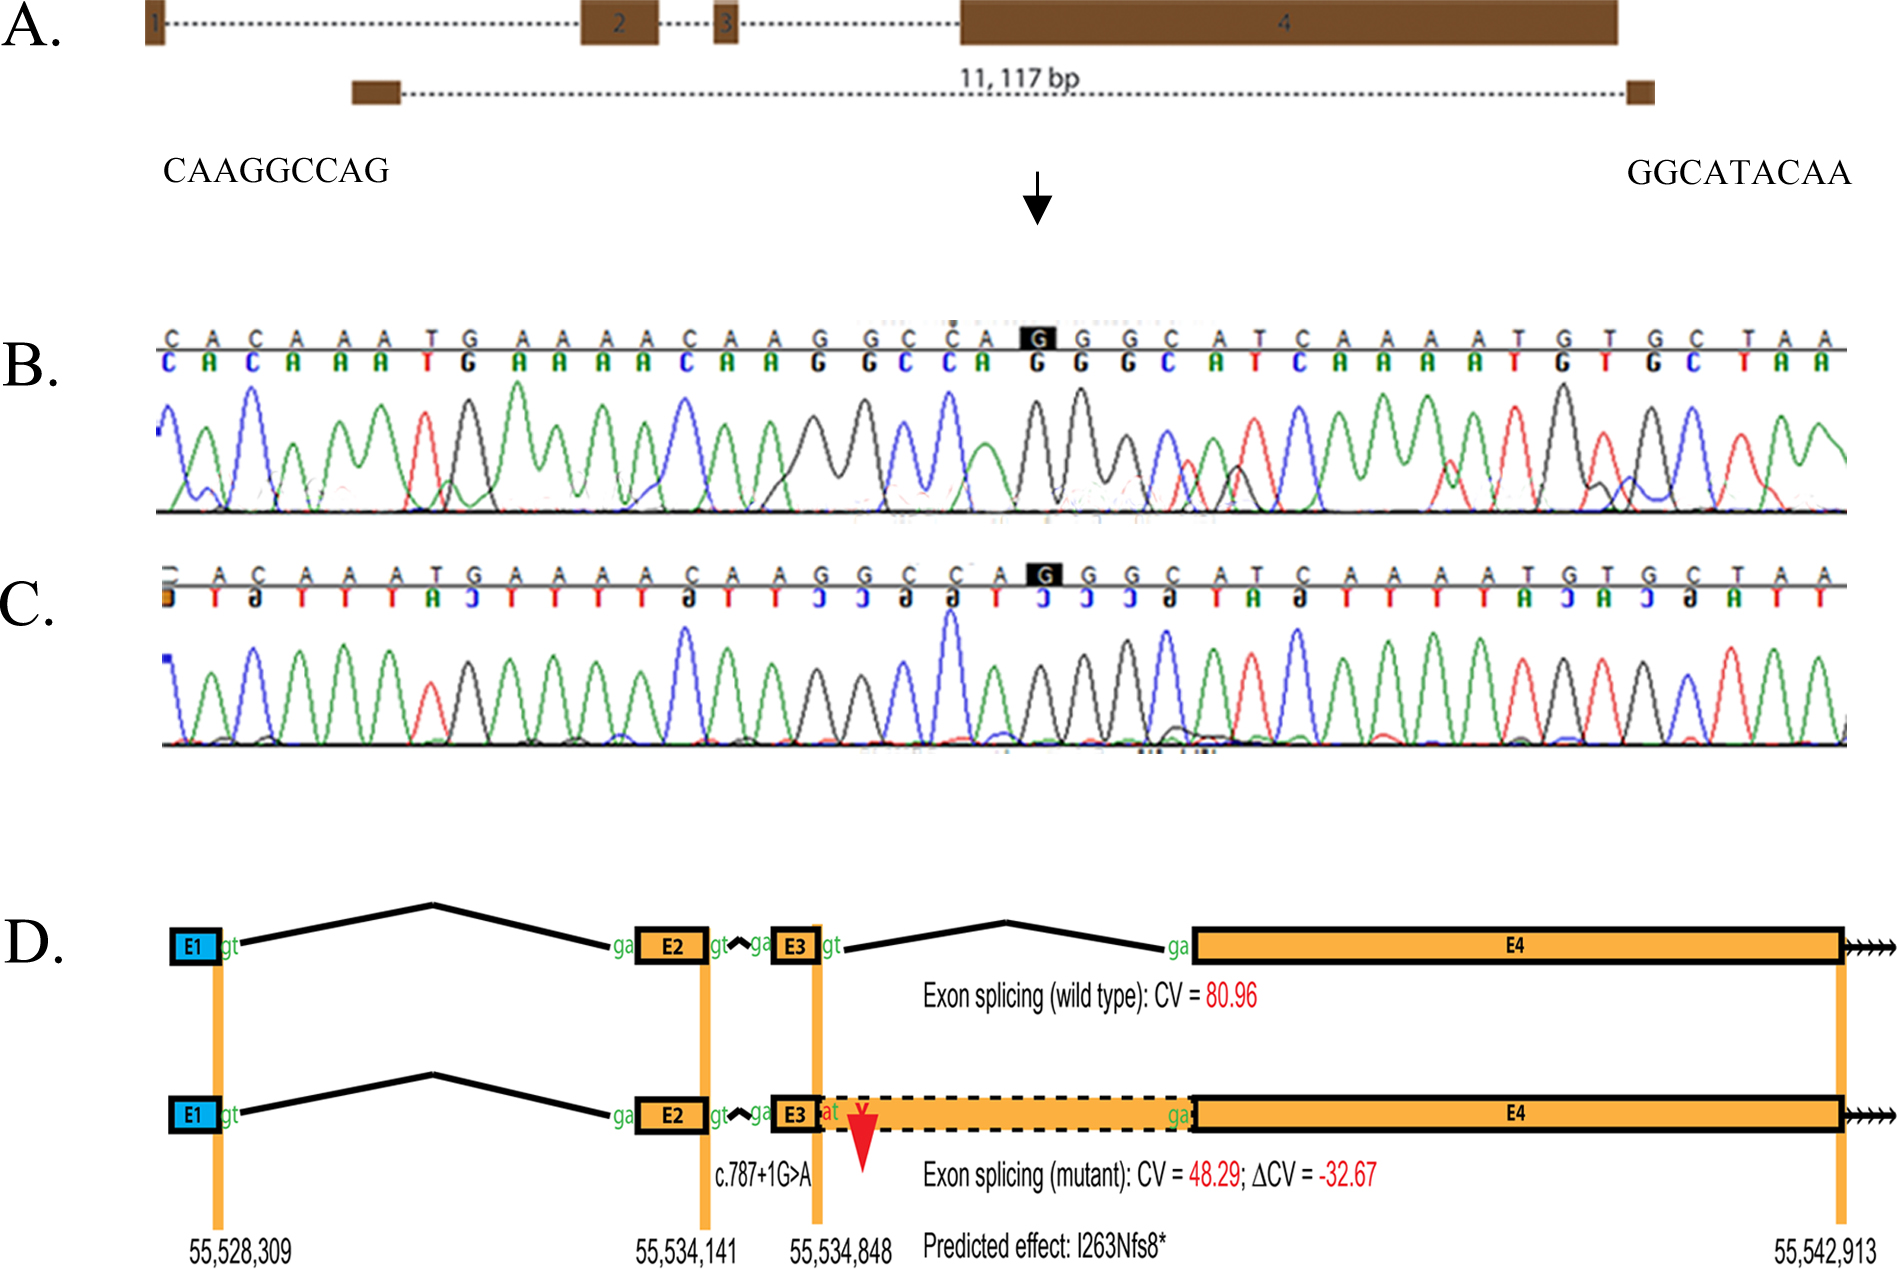The height and width of the screenshot is (1269, 1897).
Task: Select the blue E1 box in wild-type diagram
Action: [x=194, y=946]
